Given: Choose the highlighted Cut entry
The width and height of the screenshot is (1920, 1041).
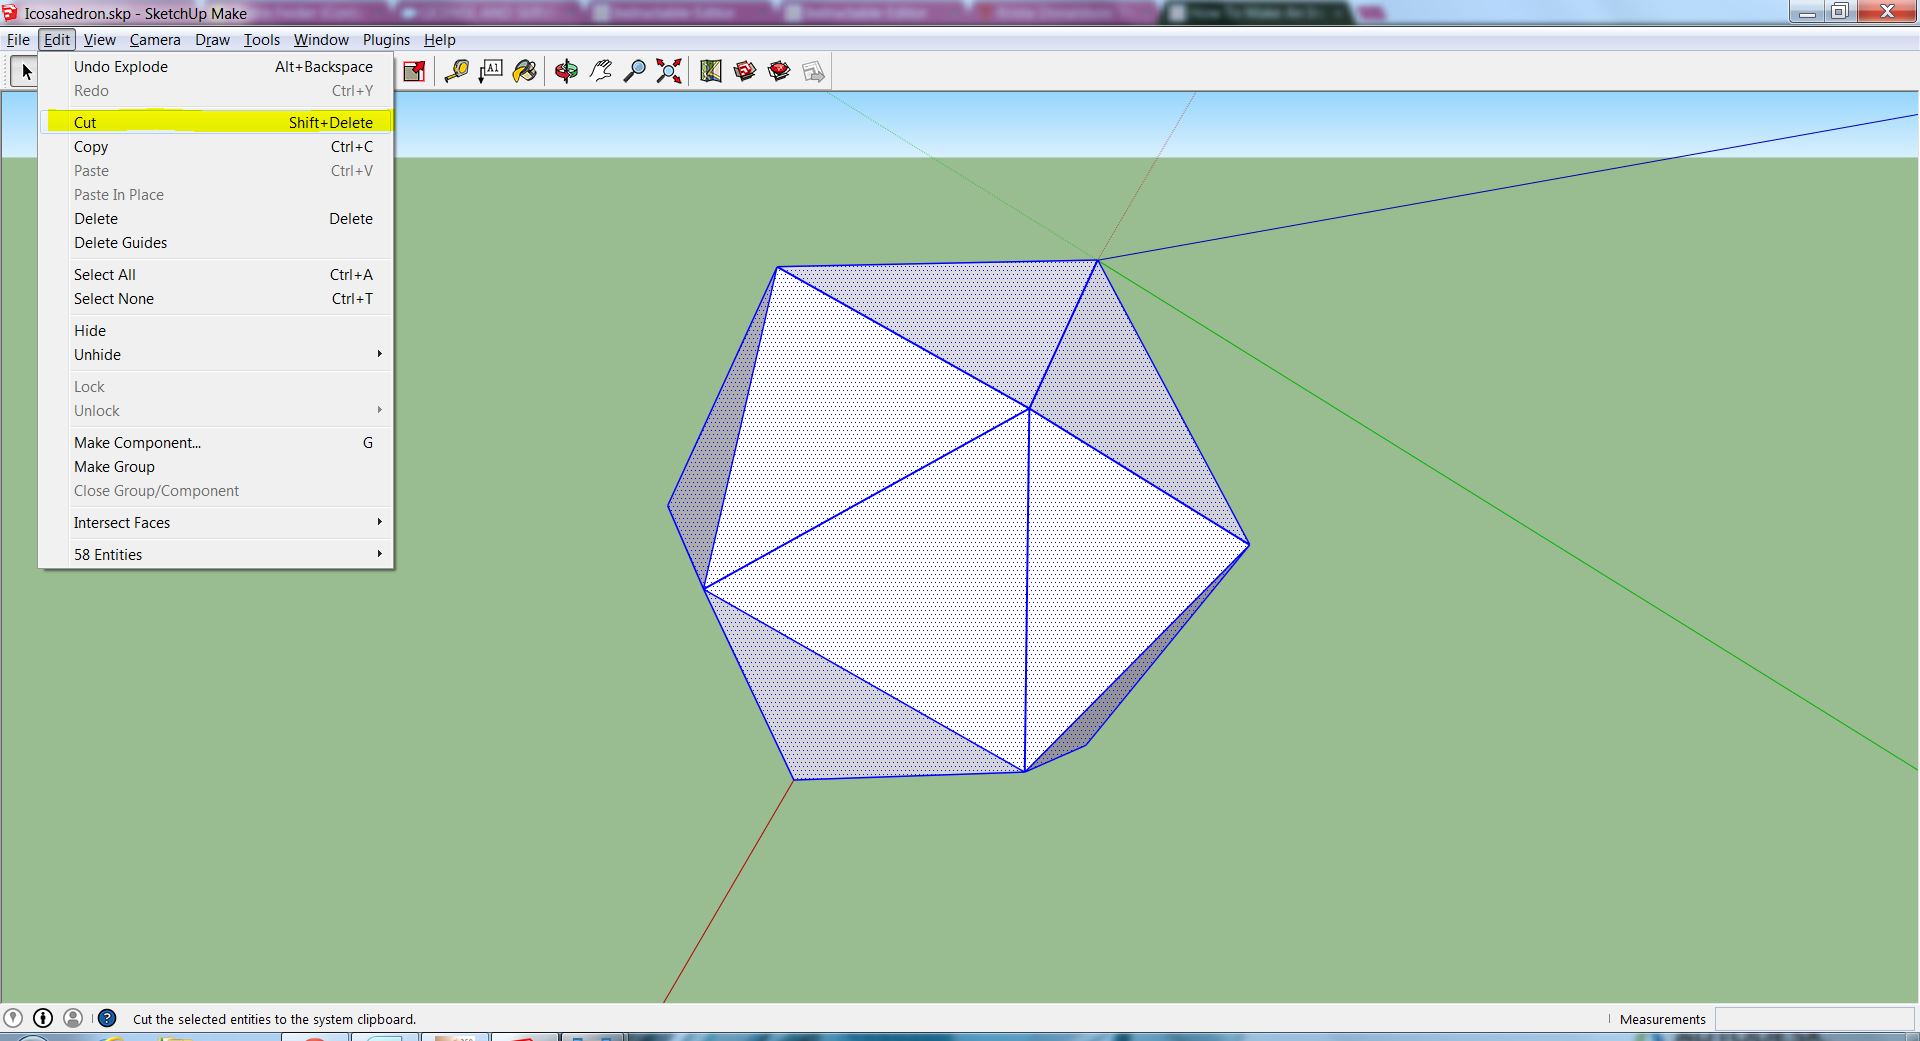Looking at the screenshot, I should click(216, 122).
